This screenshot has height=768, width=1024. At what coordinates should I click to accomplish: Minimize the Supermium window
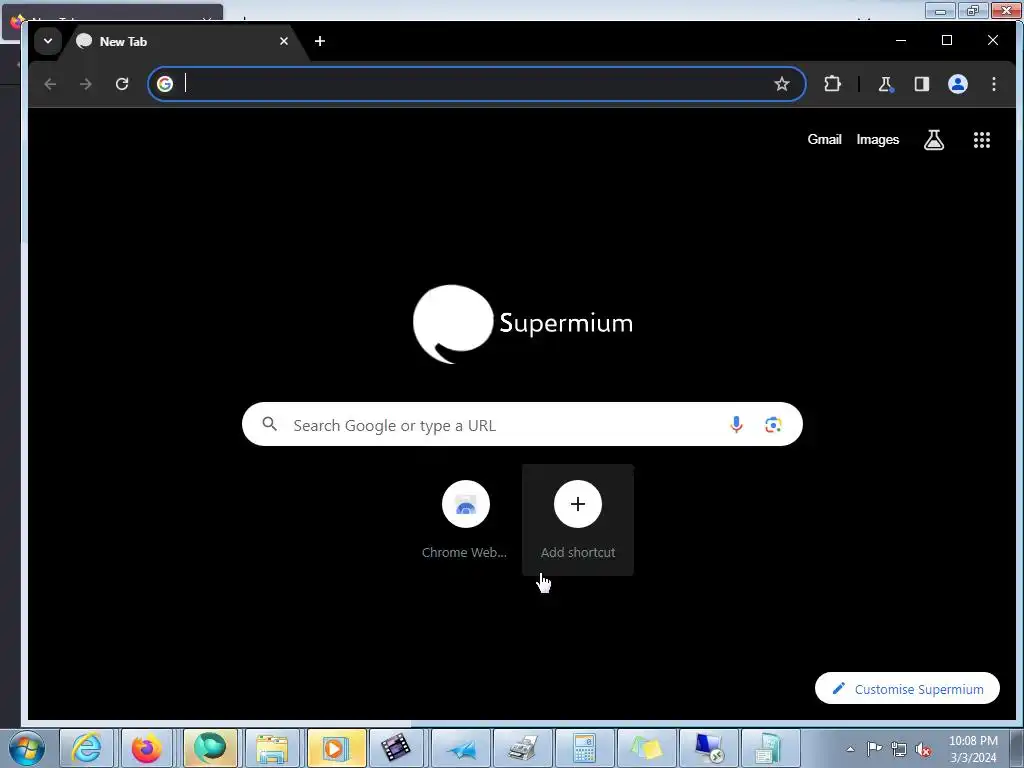tap(901, 40)
